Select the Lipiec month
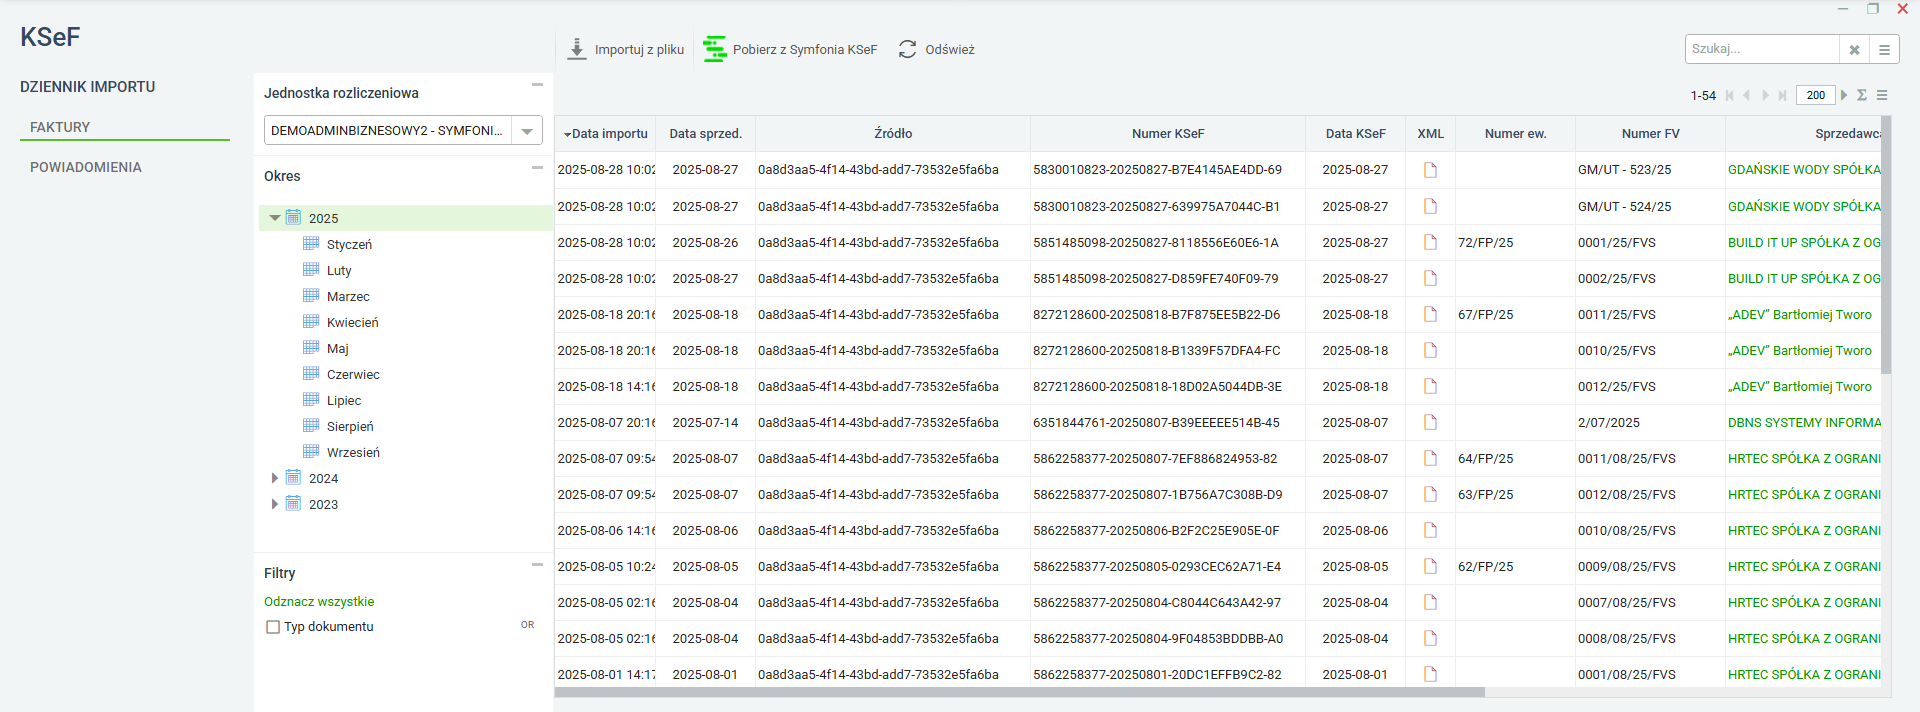Image resolution: width=1920 pixels, height=712 pixels. 344,400
